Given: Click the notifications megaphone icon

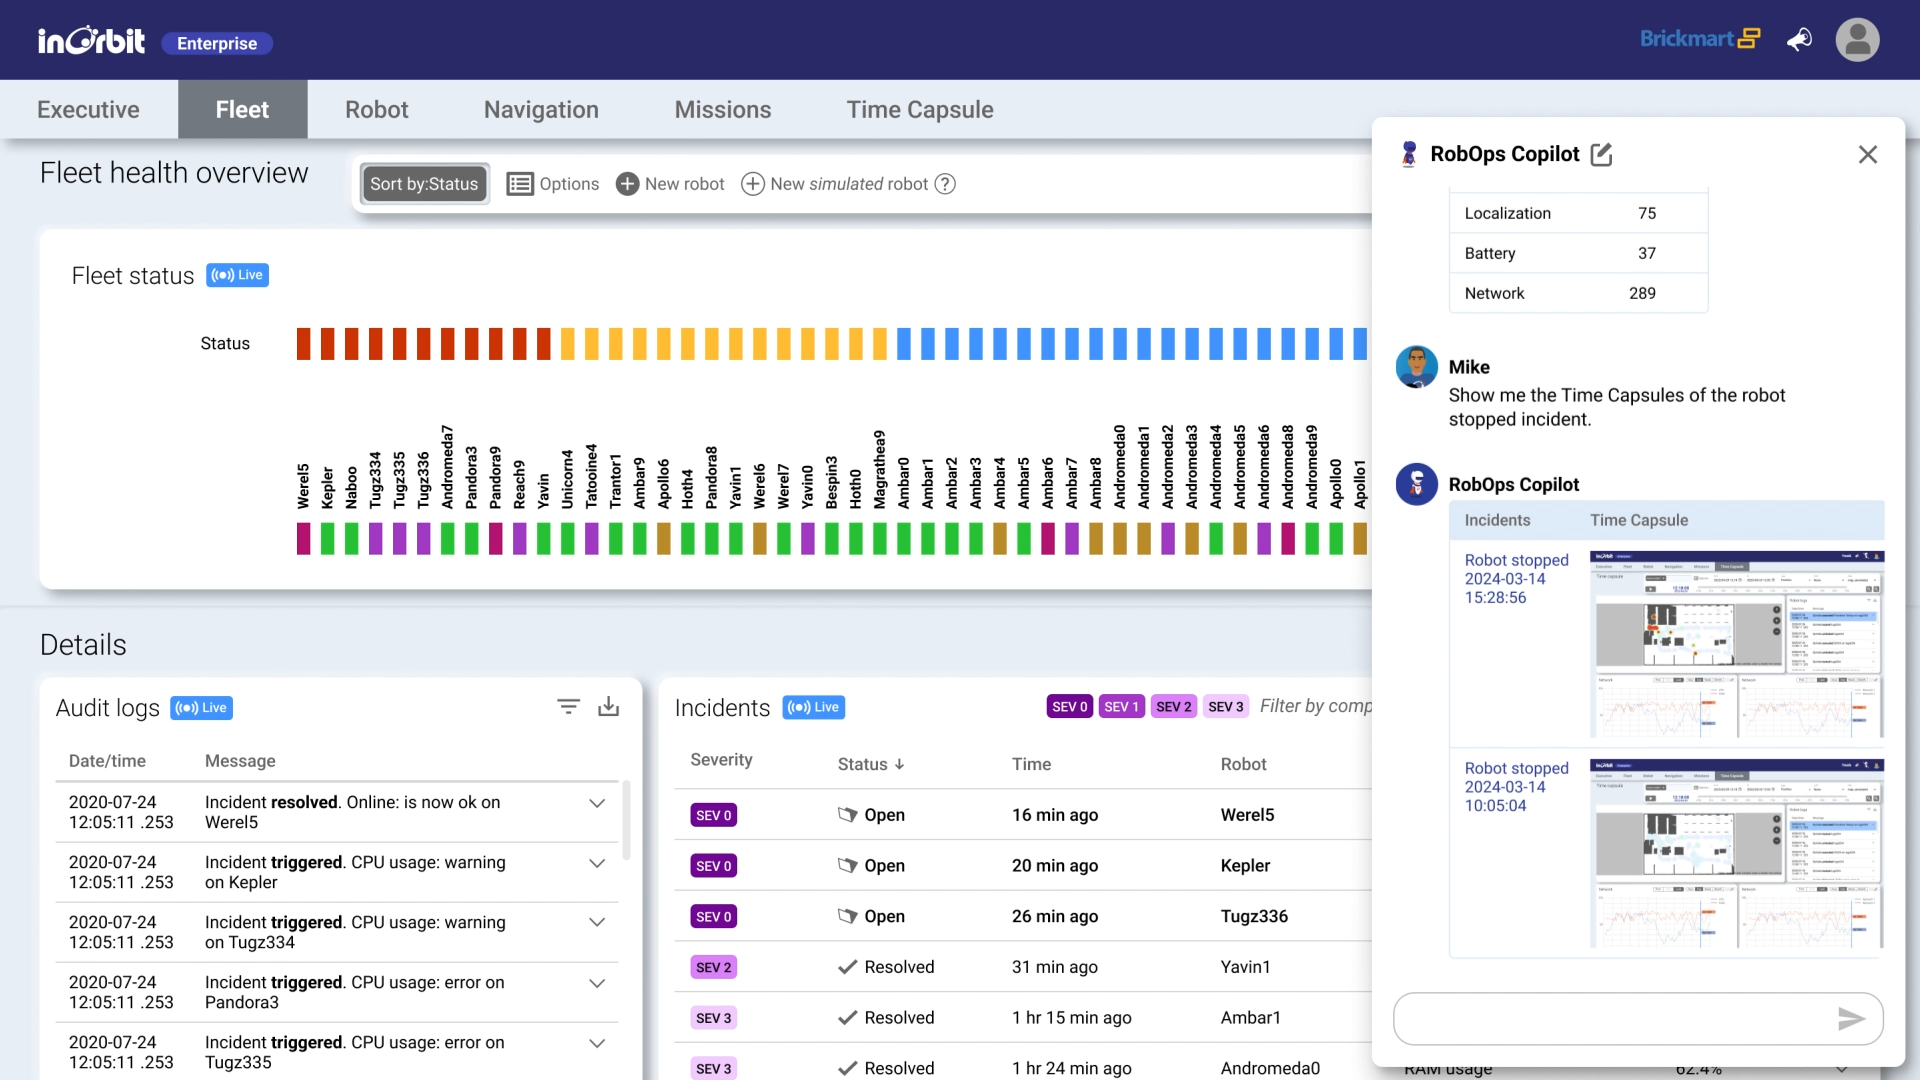Looking at the screenshot, I should click(x=1799, y=40).
